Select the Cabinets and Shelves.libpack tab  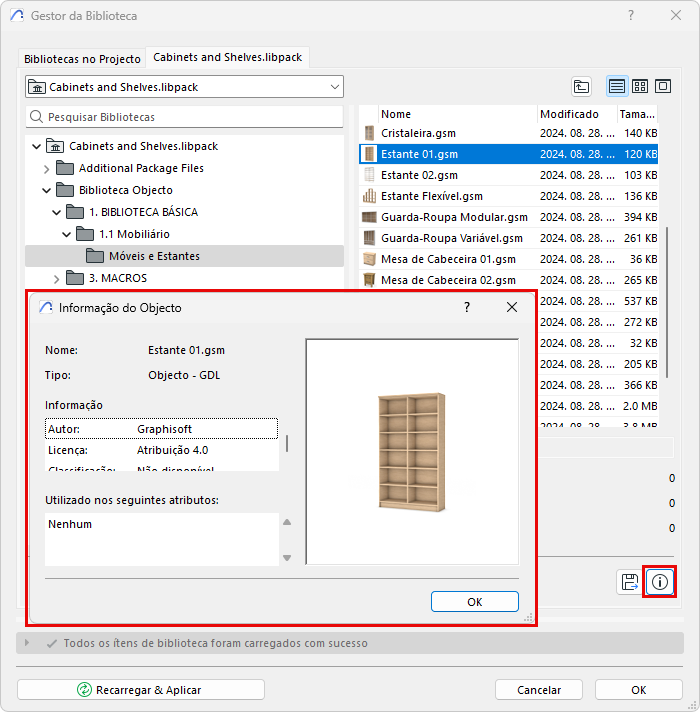tap(227, 57)
